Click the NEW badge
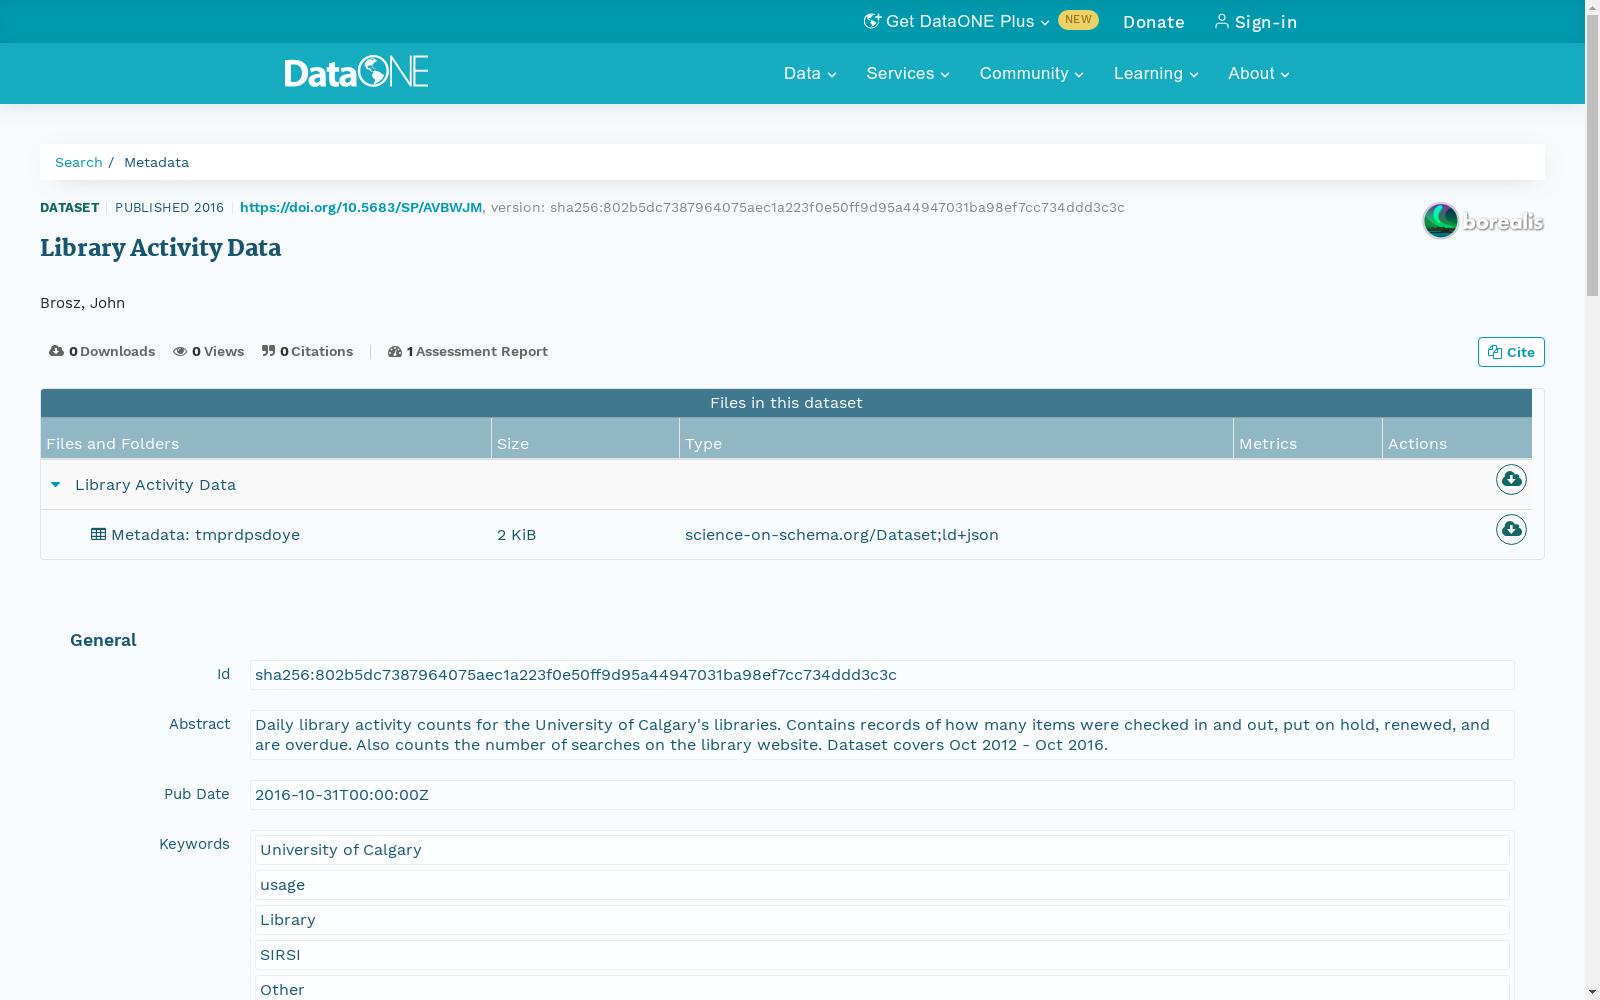The width and height of the screenshot is (1600, 1000). [1078, 20]
